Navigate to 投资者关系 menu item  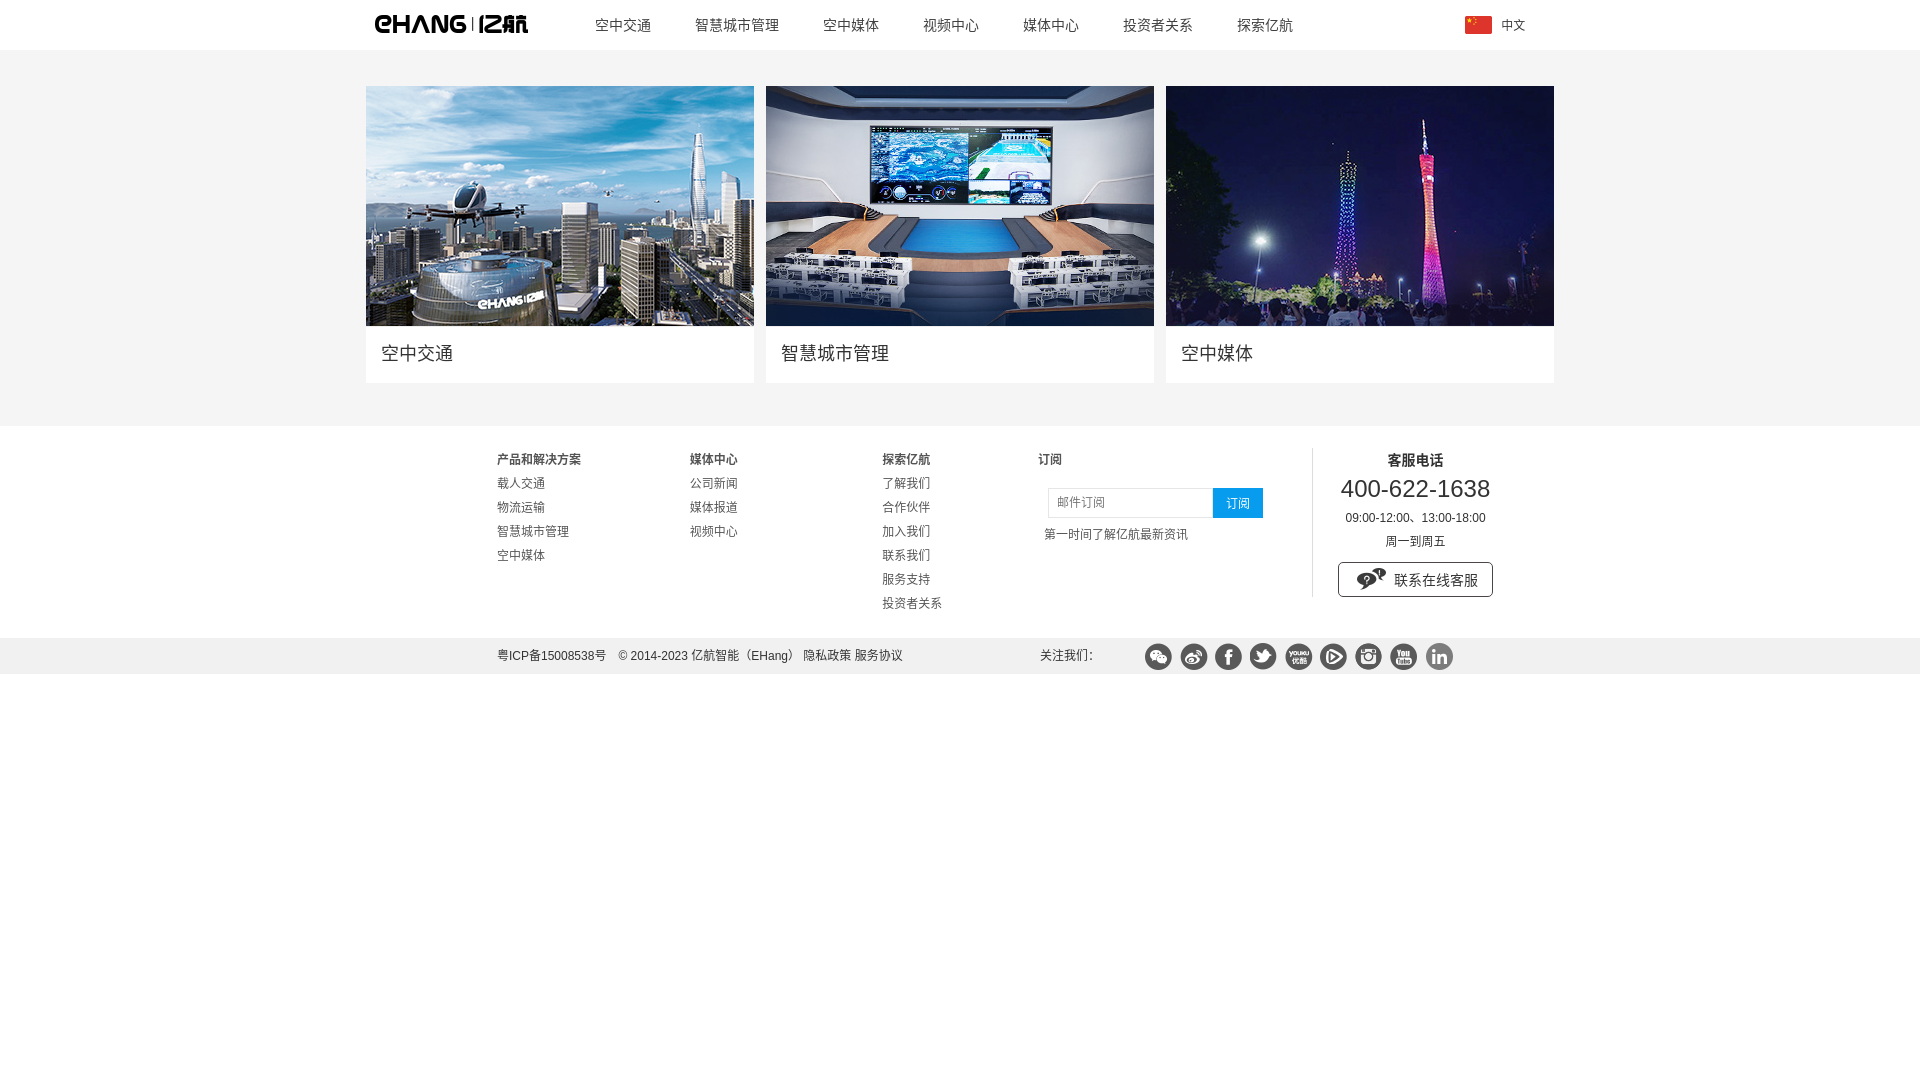(1158, 25)
